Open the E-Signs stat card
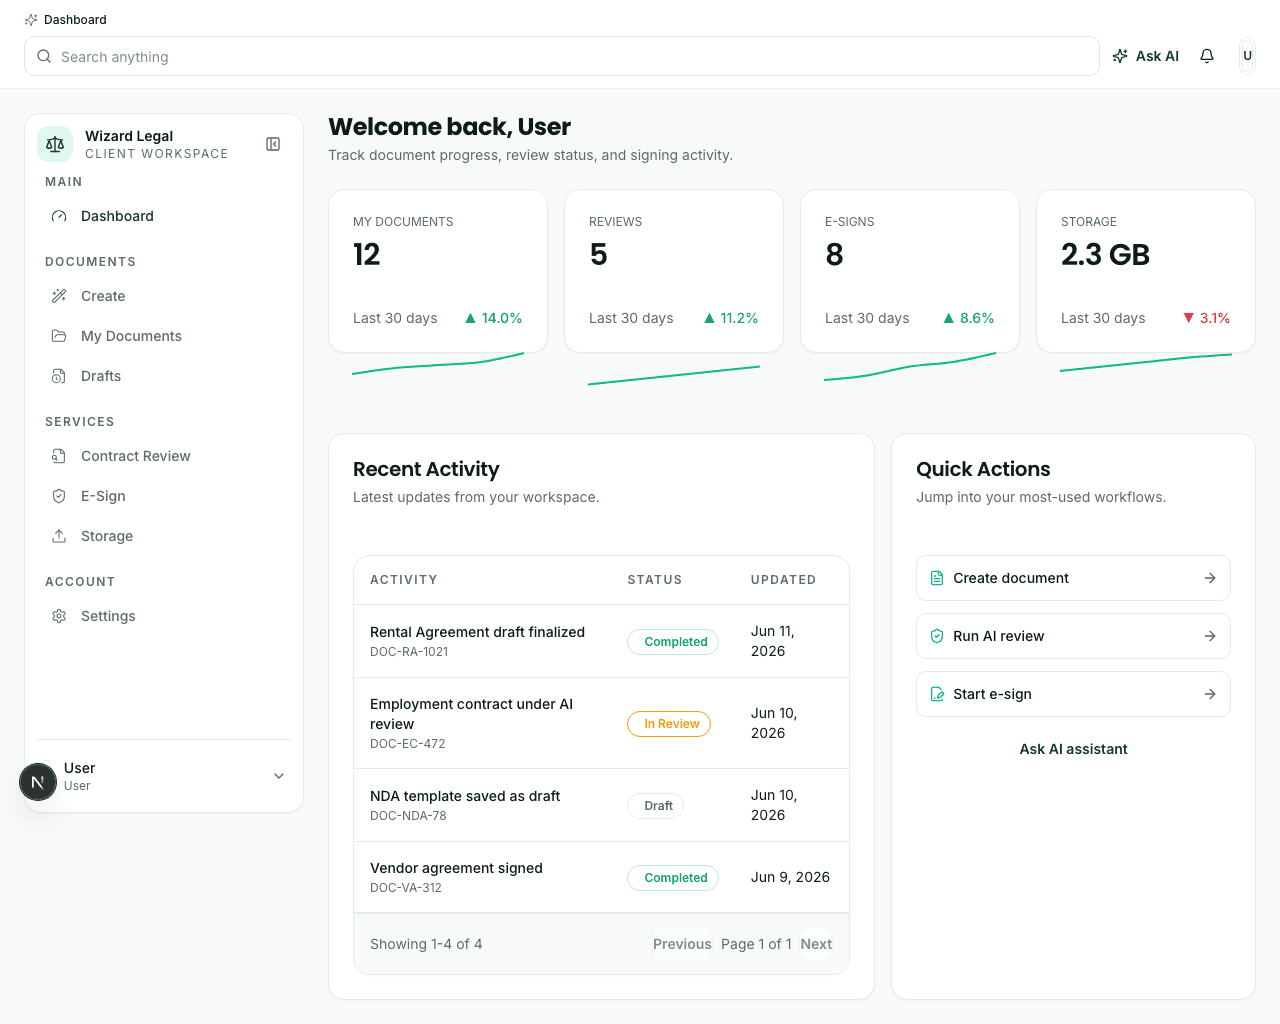Viewport: 1280px width, 1024px height. click(x=910, y=271)
